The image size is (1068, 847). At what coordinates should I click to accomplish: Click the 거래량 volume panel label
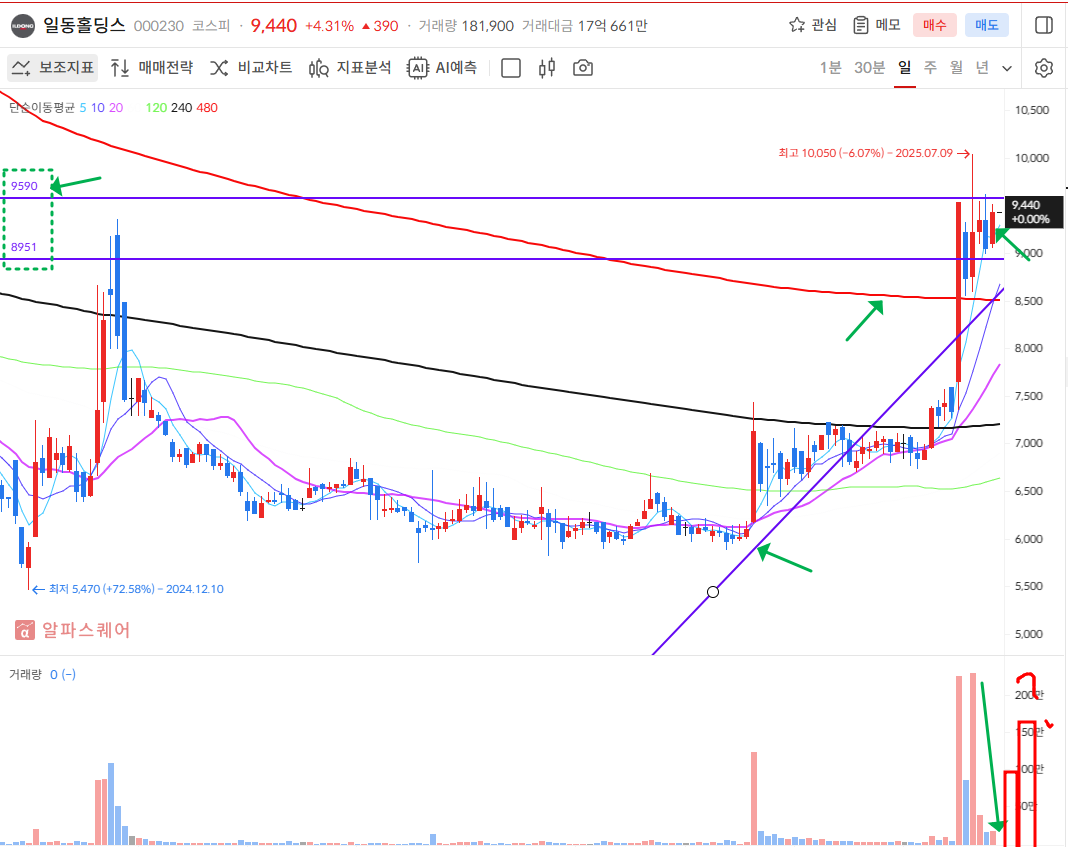[x=25, y=674]
